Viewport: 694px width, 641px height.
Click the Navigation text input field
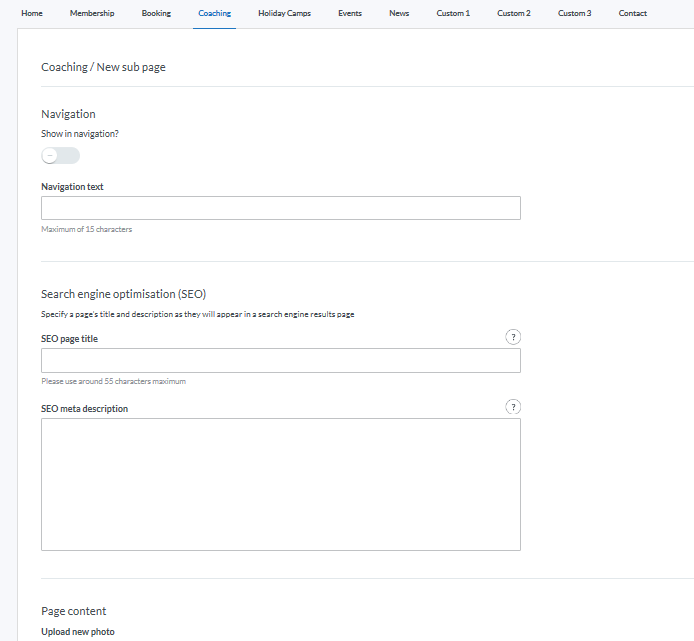[x=280, y=208]
